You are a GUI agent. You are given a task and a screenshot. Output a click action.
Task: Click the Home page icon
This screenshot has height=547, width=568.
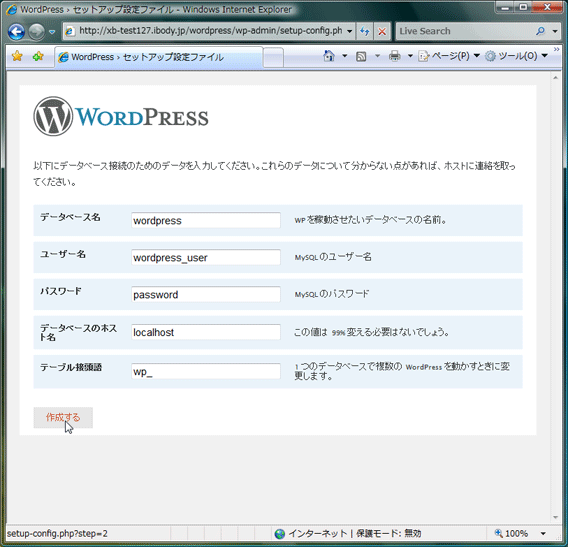329,56
